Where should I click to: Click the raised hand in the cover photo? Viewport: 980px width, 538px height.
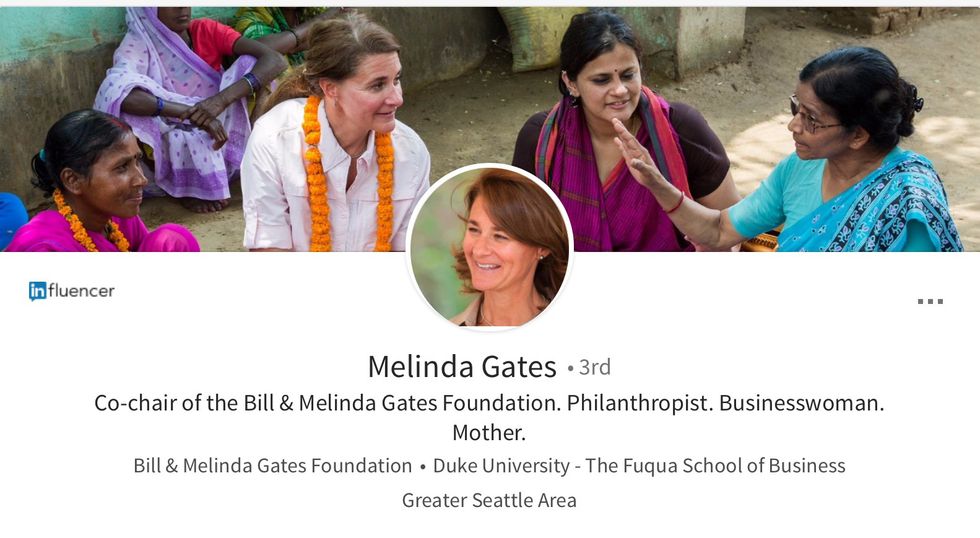(634, 150)
